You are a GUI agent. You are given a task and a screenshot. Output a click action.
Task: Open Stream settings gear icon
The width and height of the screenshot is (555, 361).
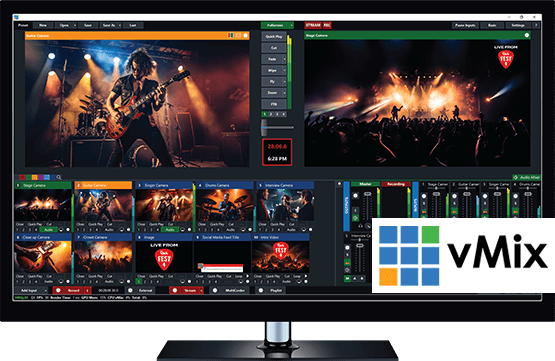pos(174,291)
